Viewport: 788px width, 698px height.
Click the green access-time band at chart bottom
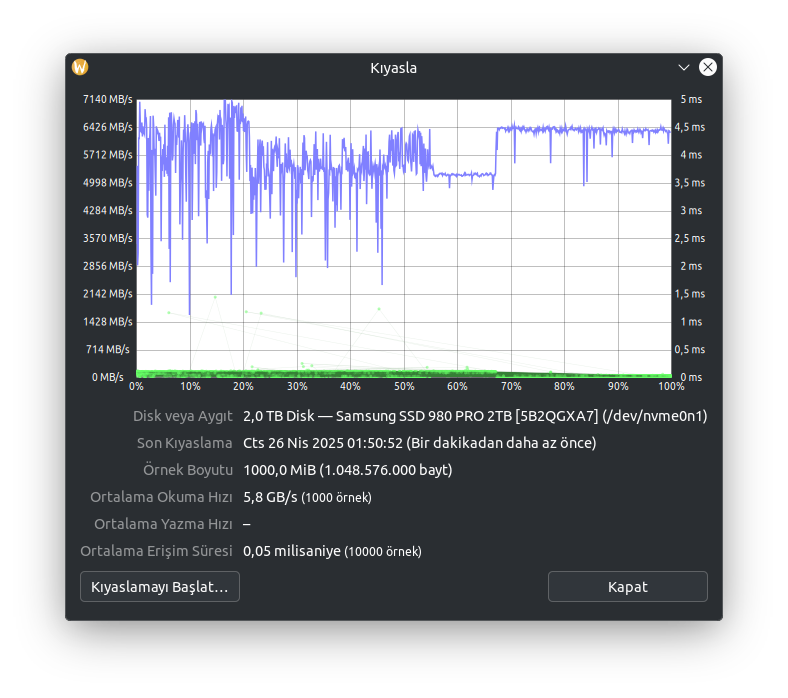coord(404,374)
